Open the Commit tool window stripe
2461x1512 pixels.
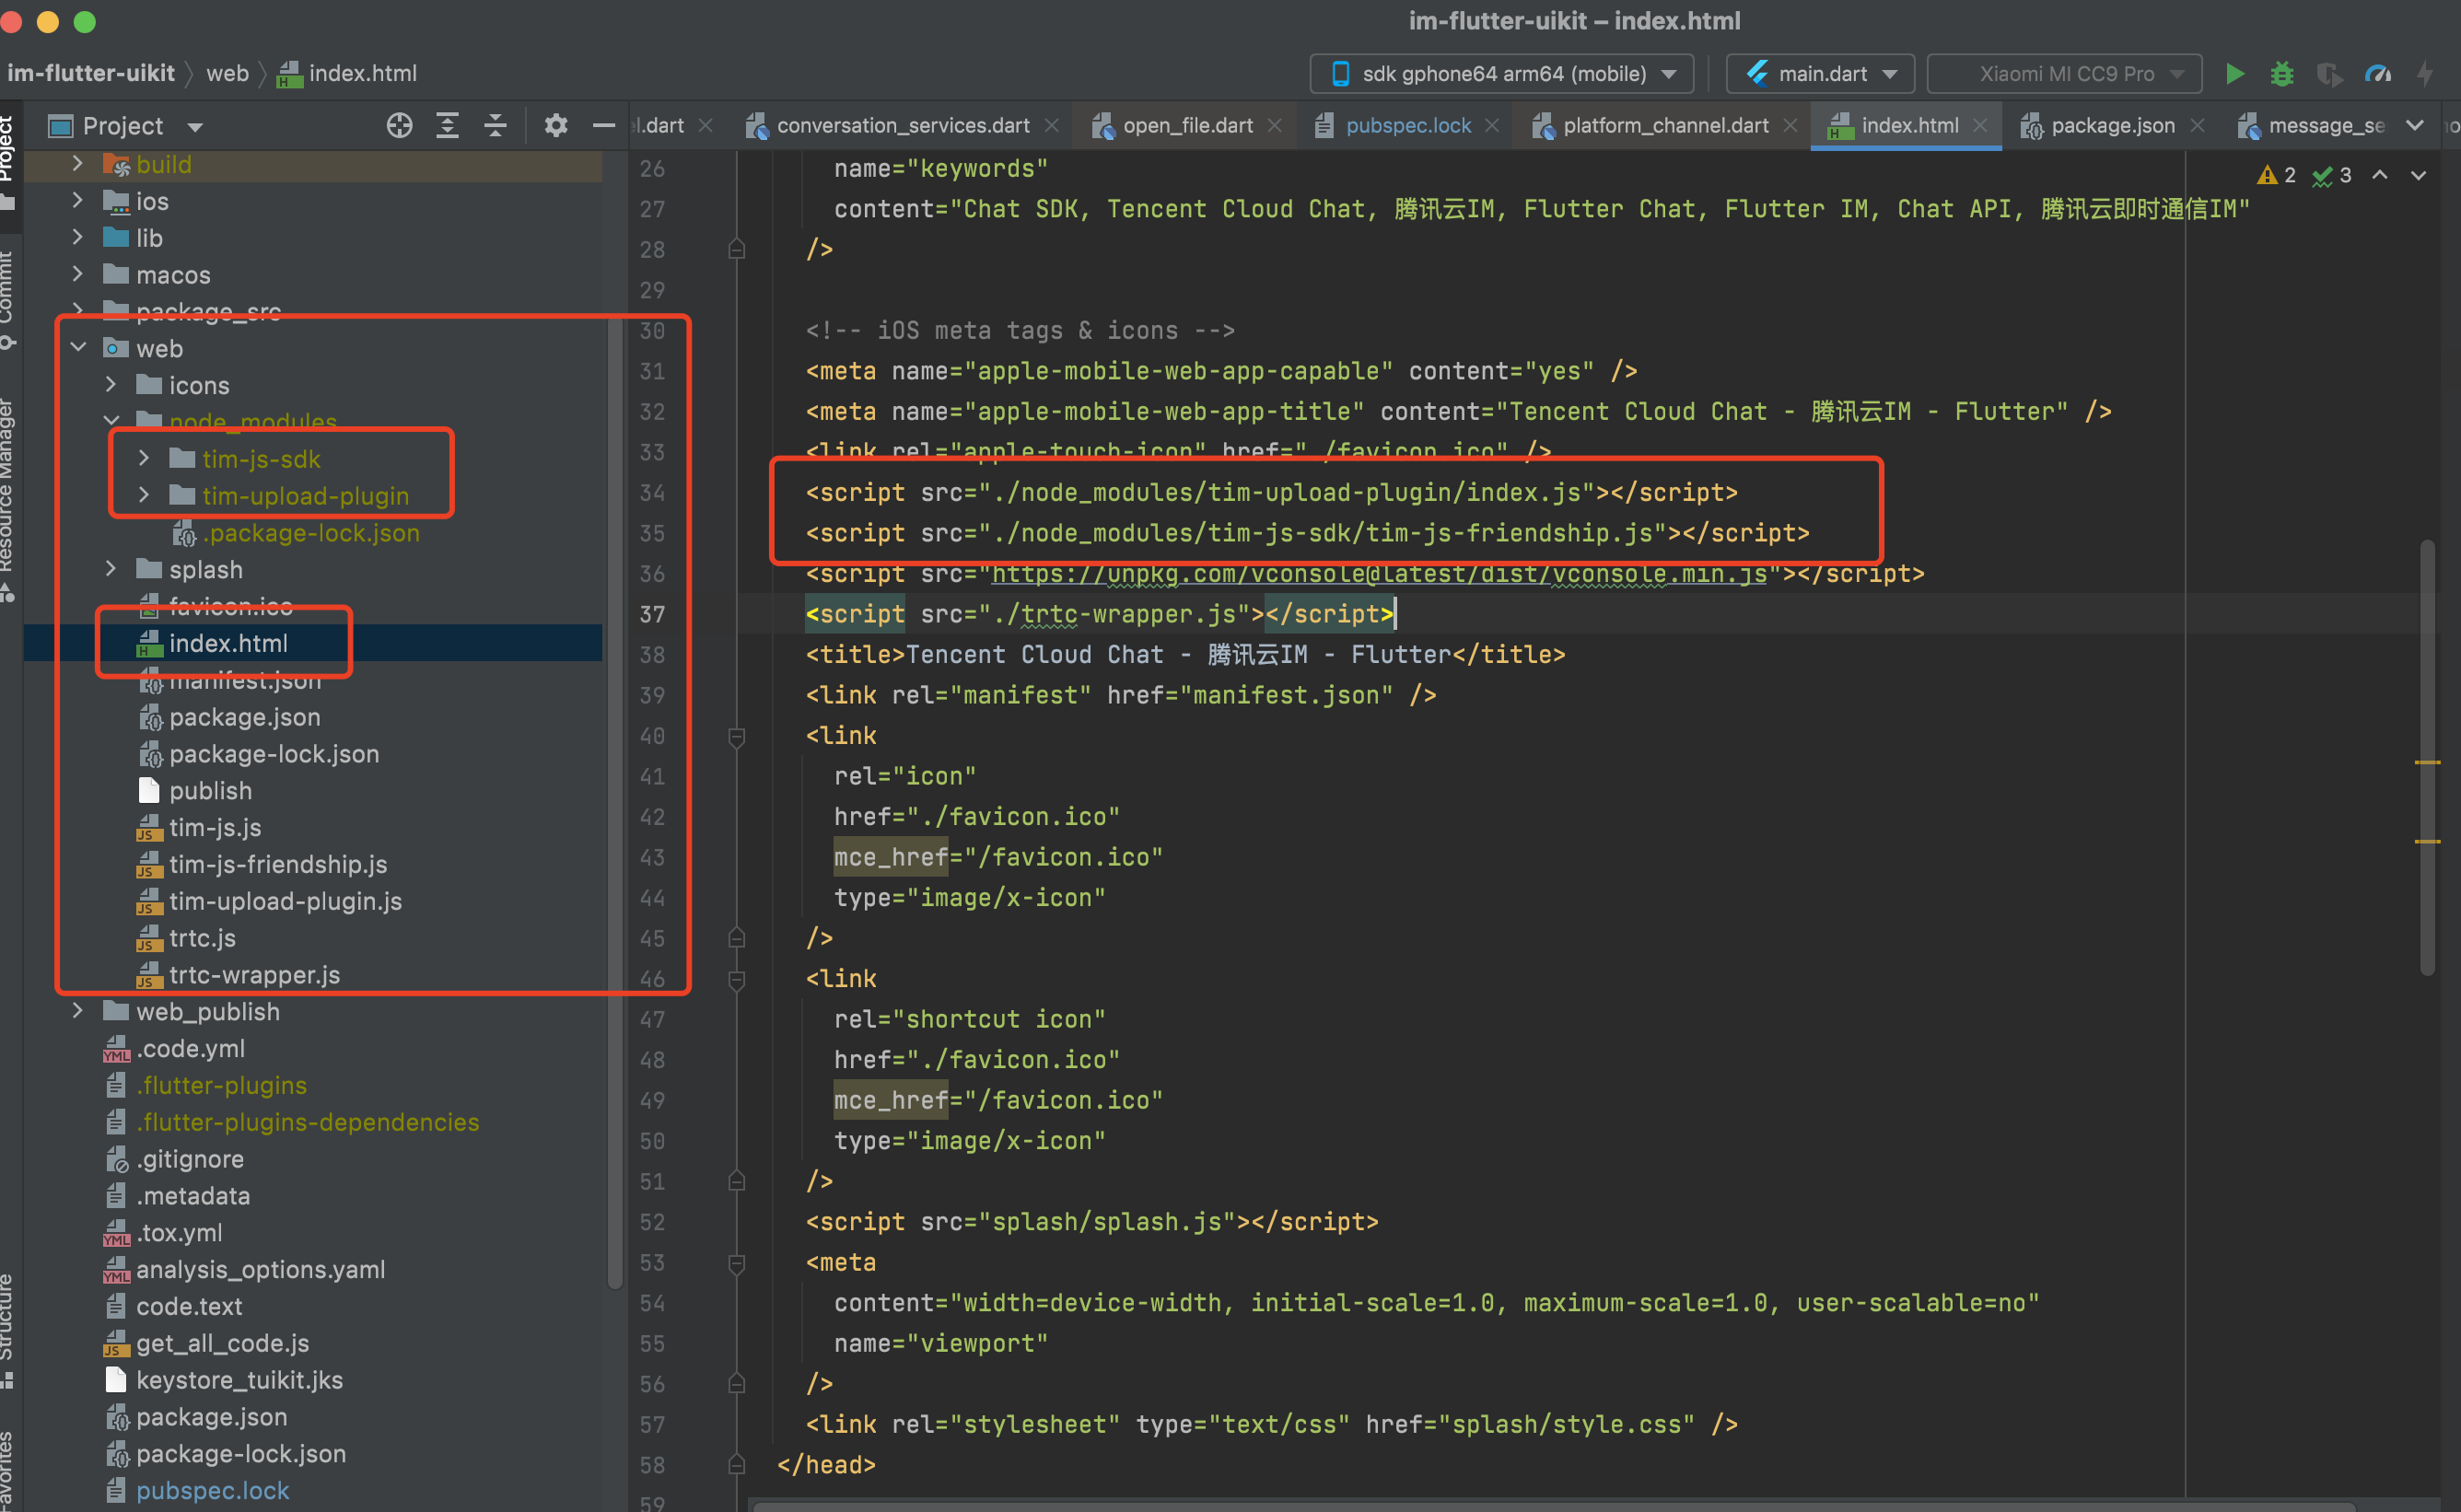8,300
